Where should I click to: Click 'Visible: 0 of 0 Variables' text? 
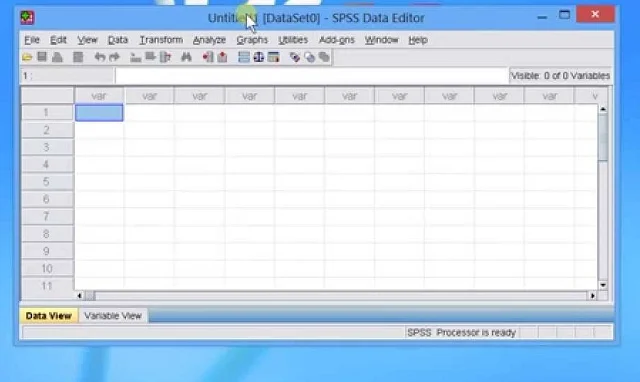coord(560,76)
